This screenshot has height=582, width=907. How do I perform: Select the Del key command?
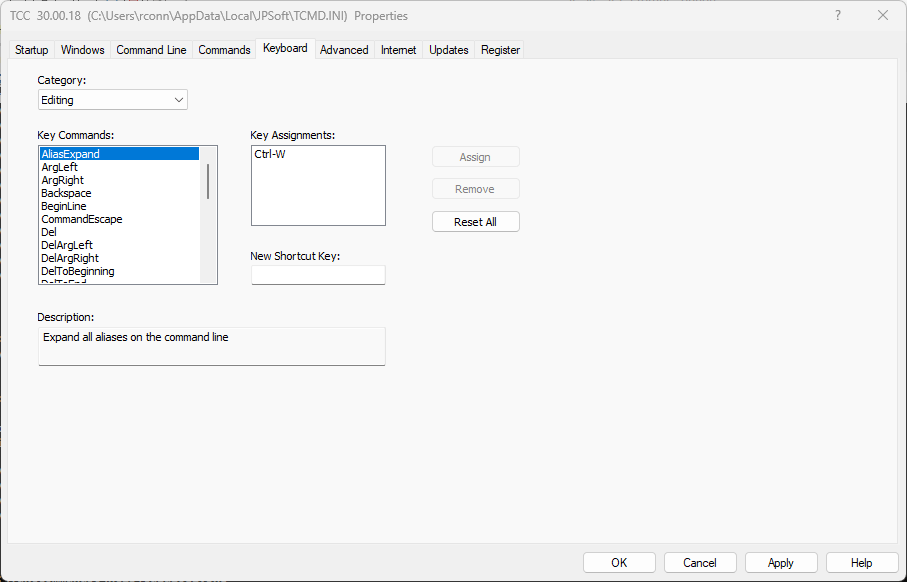click(x=119, y=232)
